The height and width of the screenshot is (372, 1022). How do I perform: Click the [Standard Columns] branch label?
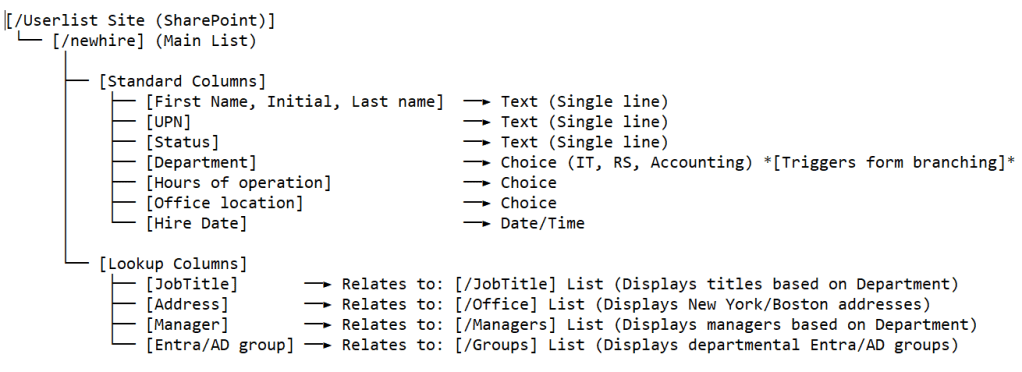182,81
